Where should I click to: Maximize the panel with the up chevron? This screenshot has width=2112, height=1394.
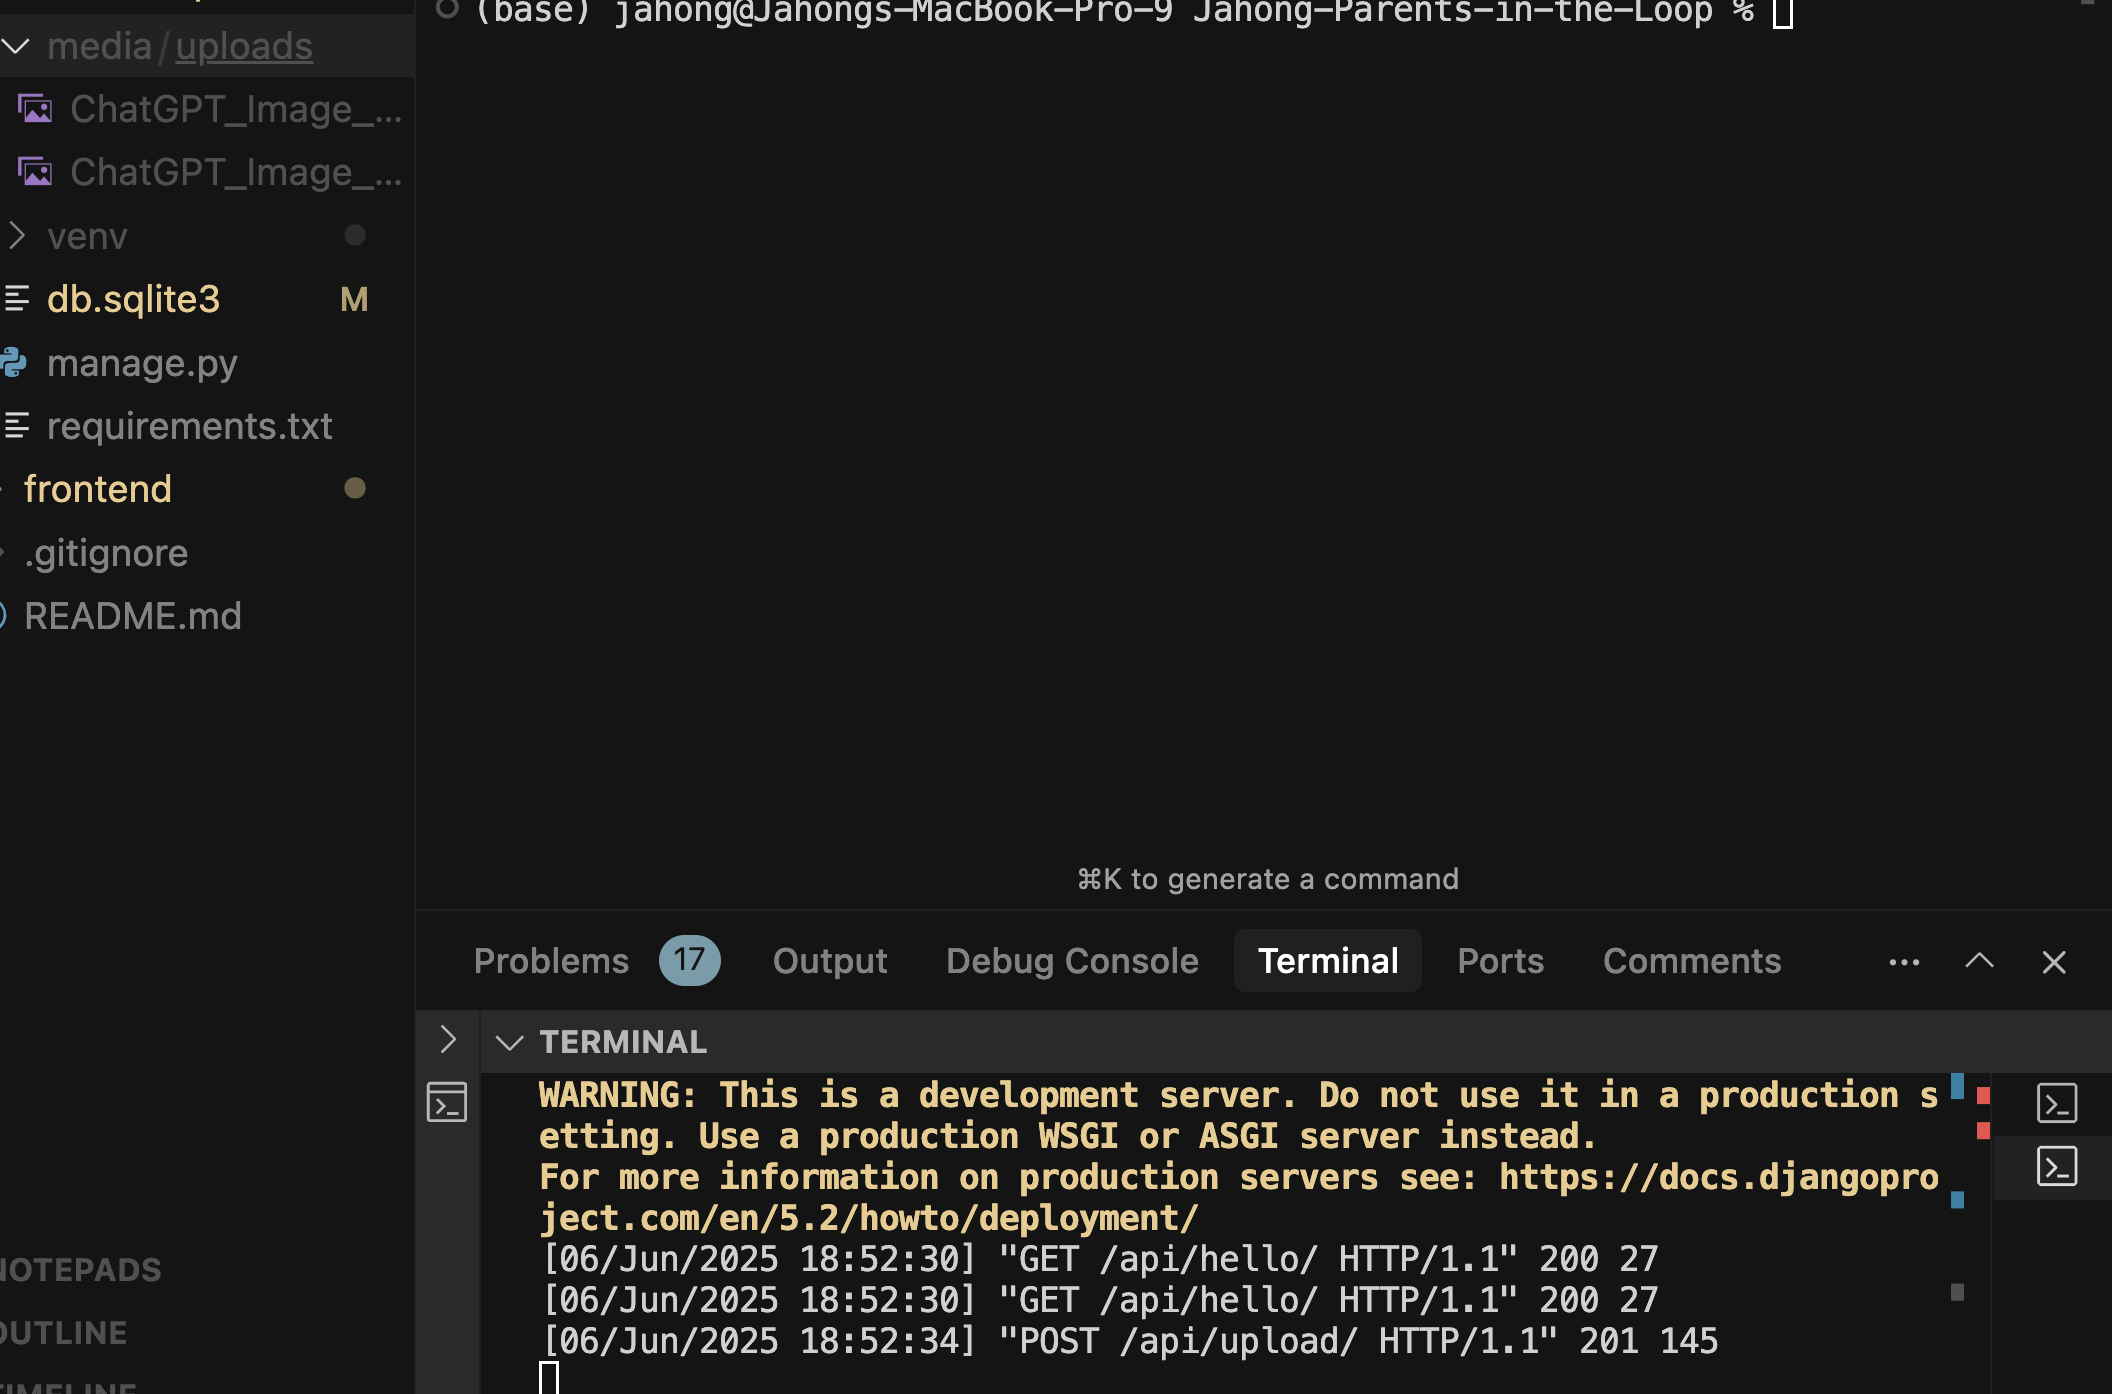point(1979,962)
